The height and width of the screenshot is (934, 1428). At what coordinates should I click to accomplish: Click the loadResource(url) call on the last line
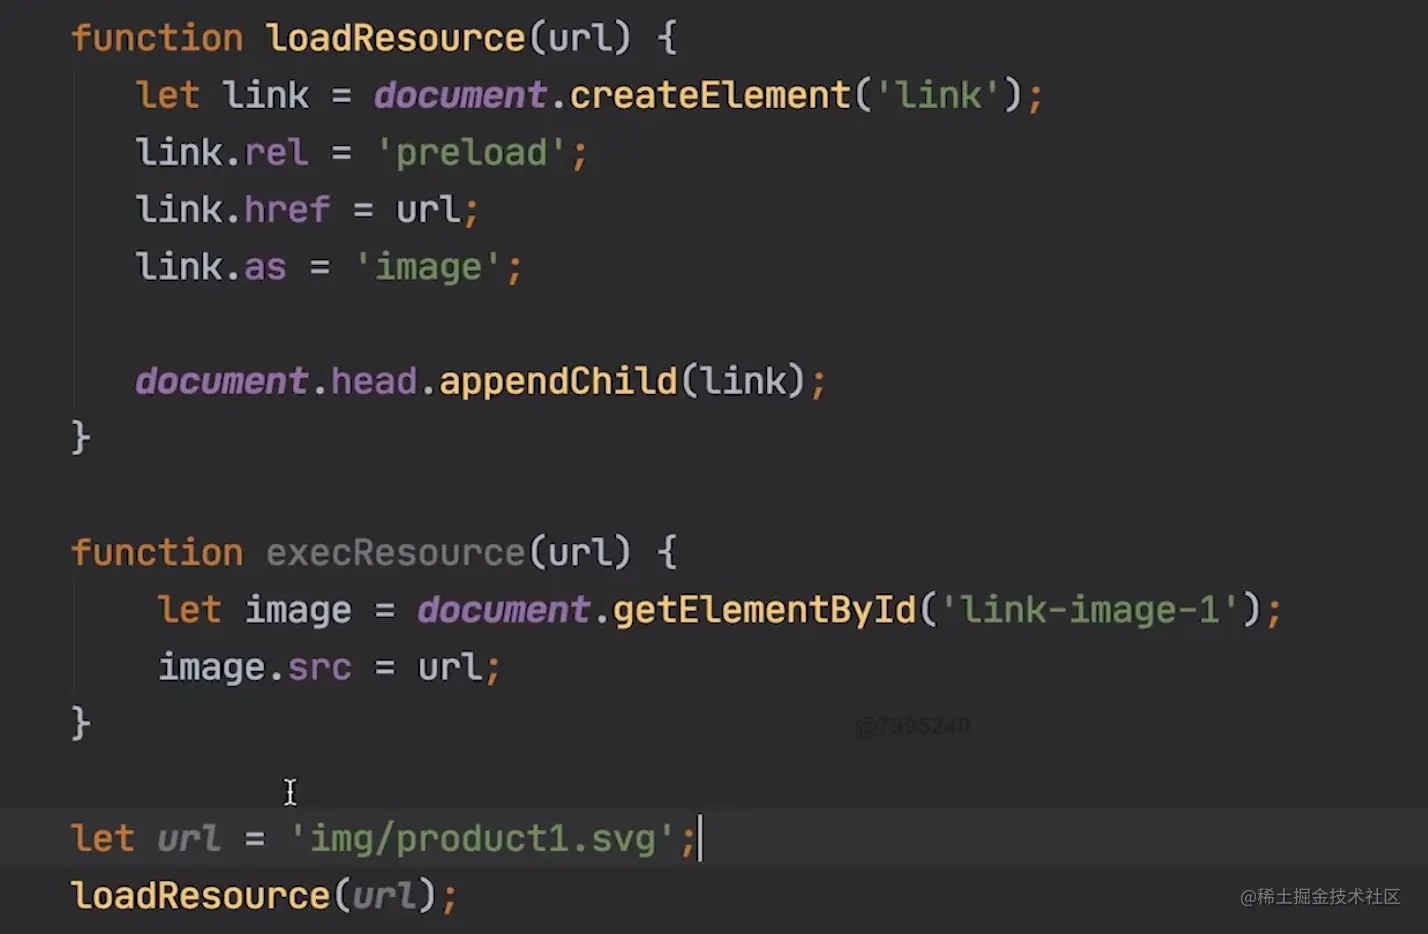tap(254, 895)
